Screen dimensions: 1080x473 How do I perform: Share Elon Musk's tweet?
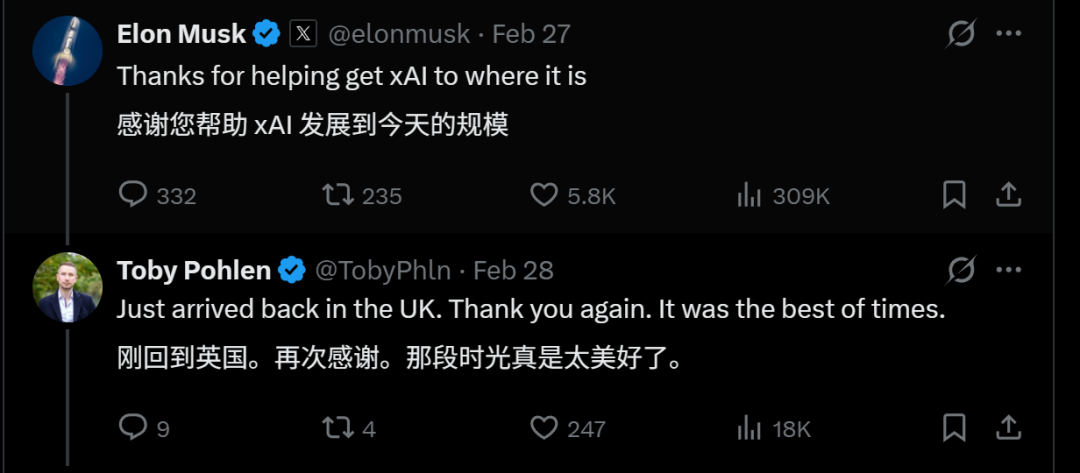pyautogui.click(x=1009, y=194)
